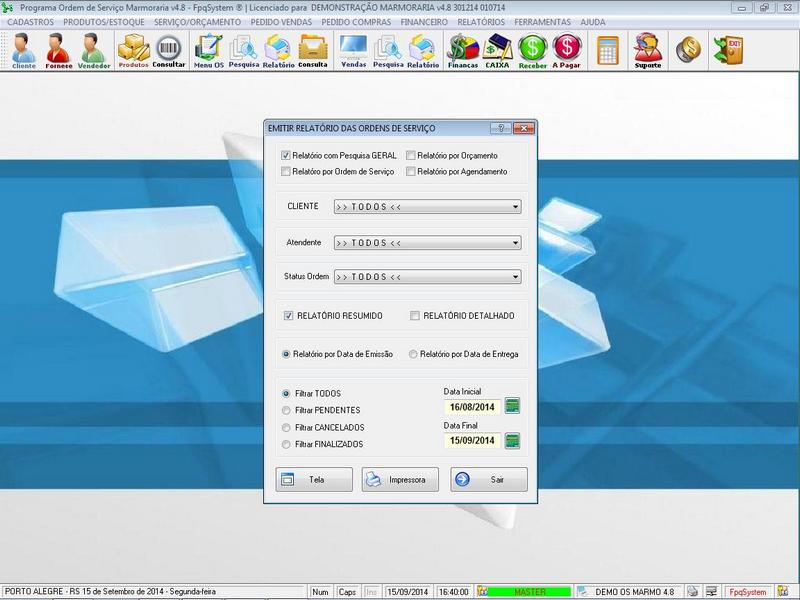Viewport: 800px width, 600px height.
Task: Open the RELATÓRIOS menu
Action: point(481,22)
